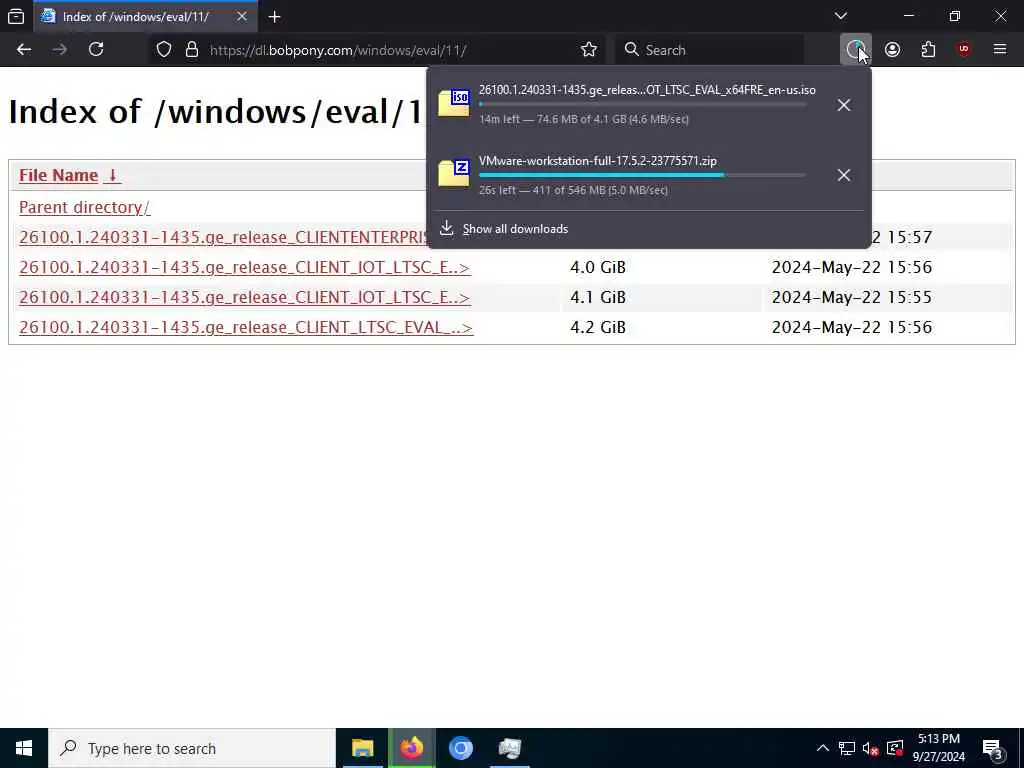Show hidden system tray icons chevron

(x=823, y=748)
